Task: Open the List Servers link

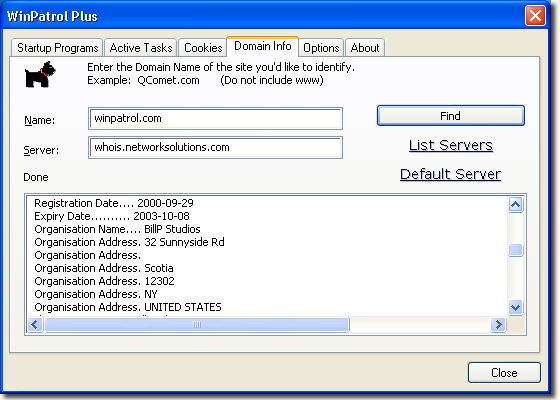Action: point(451,145)
